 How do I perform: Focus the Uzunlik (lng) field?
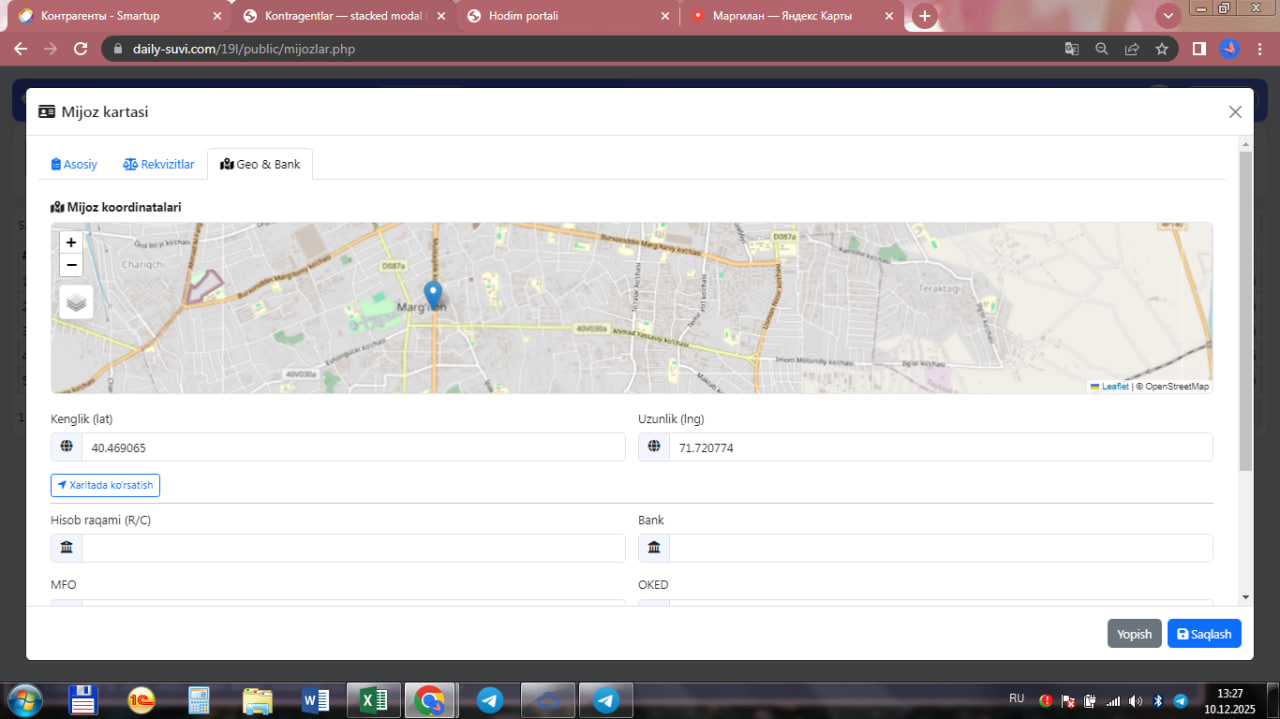point(940,448)
